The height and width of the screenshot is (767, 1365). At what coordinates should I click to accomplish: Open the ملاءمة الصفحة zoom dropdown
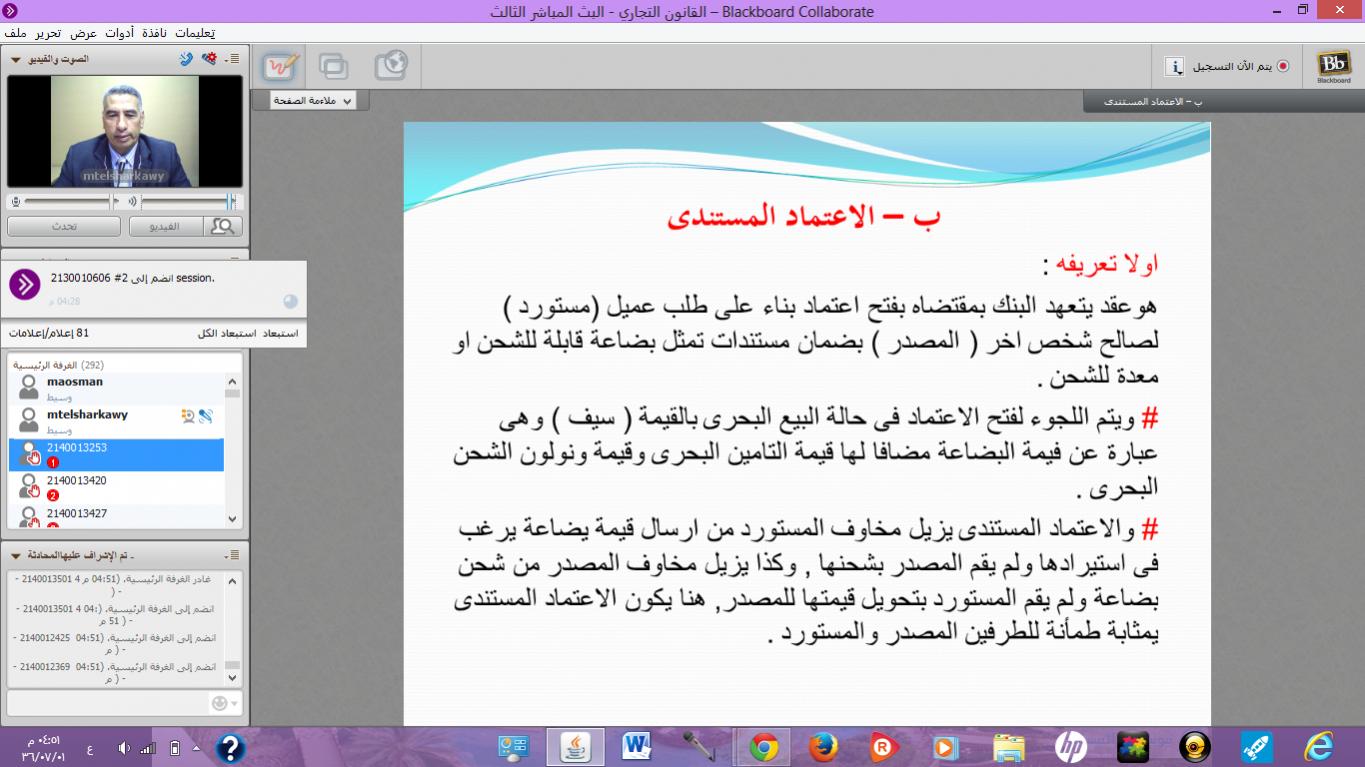point(311,101)
